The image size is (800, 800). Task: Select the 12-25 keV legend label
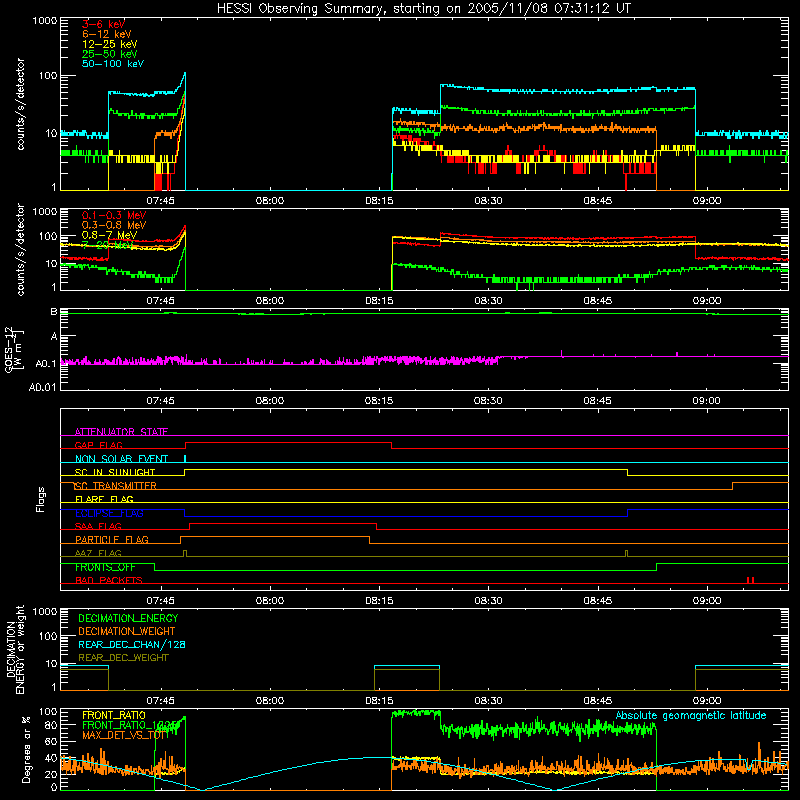coord(110,44)
